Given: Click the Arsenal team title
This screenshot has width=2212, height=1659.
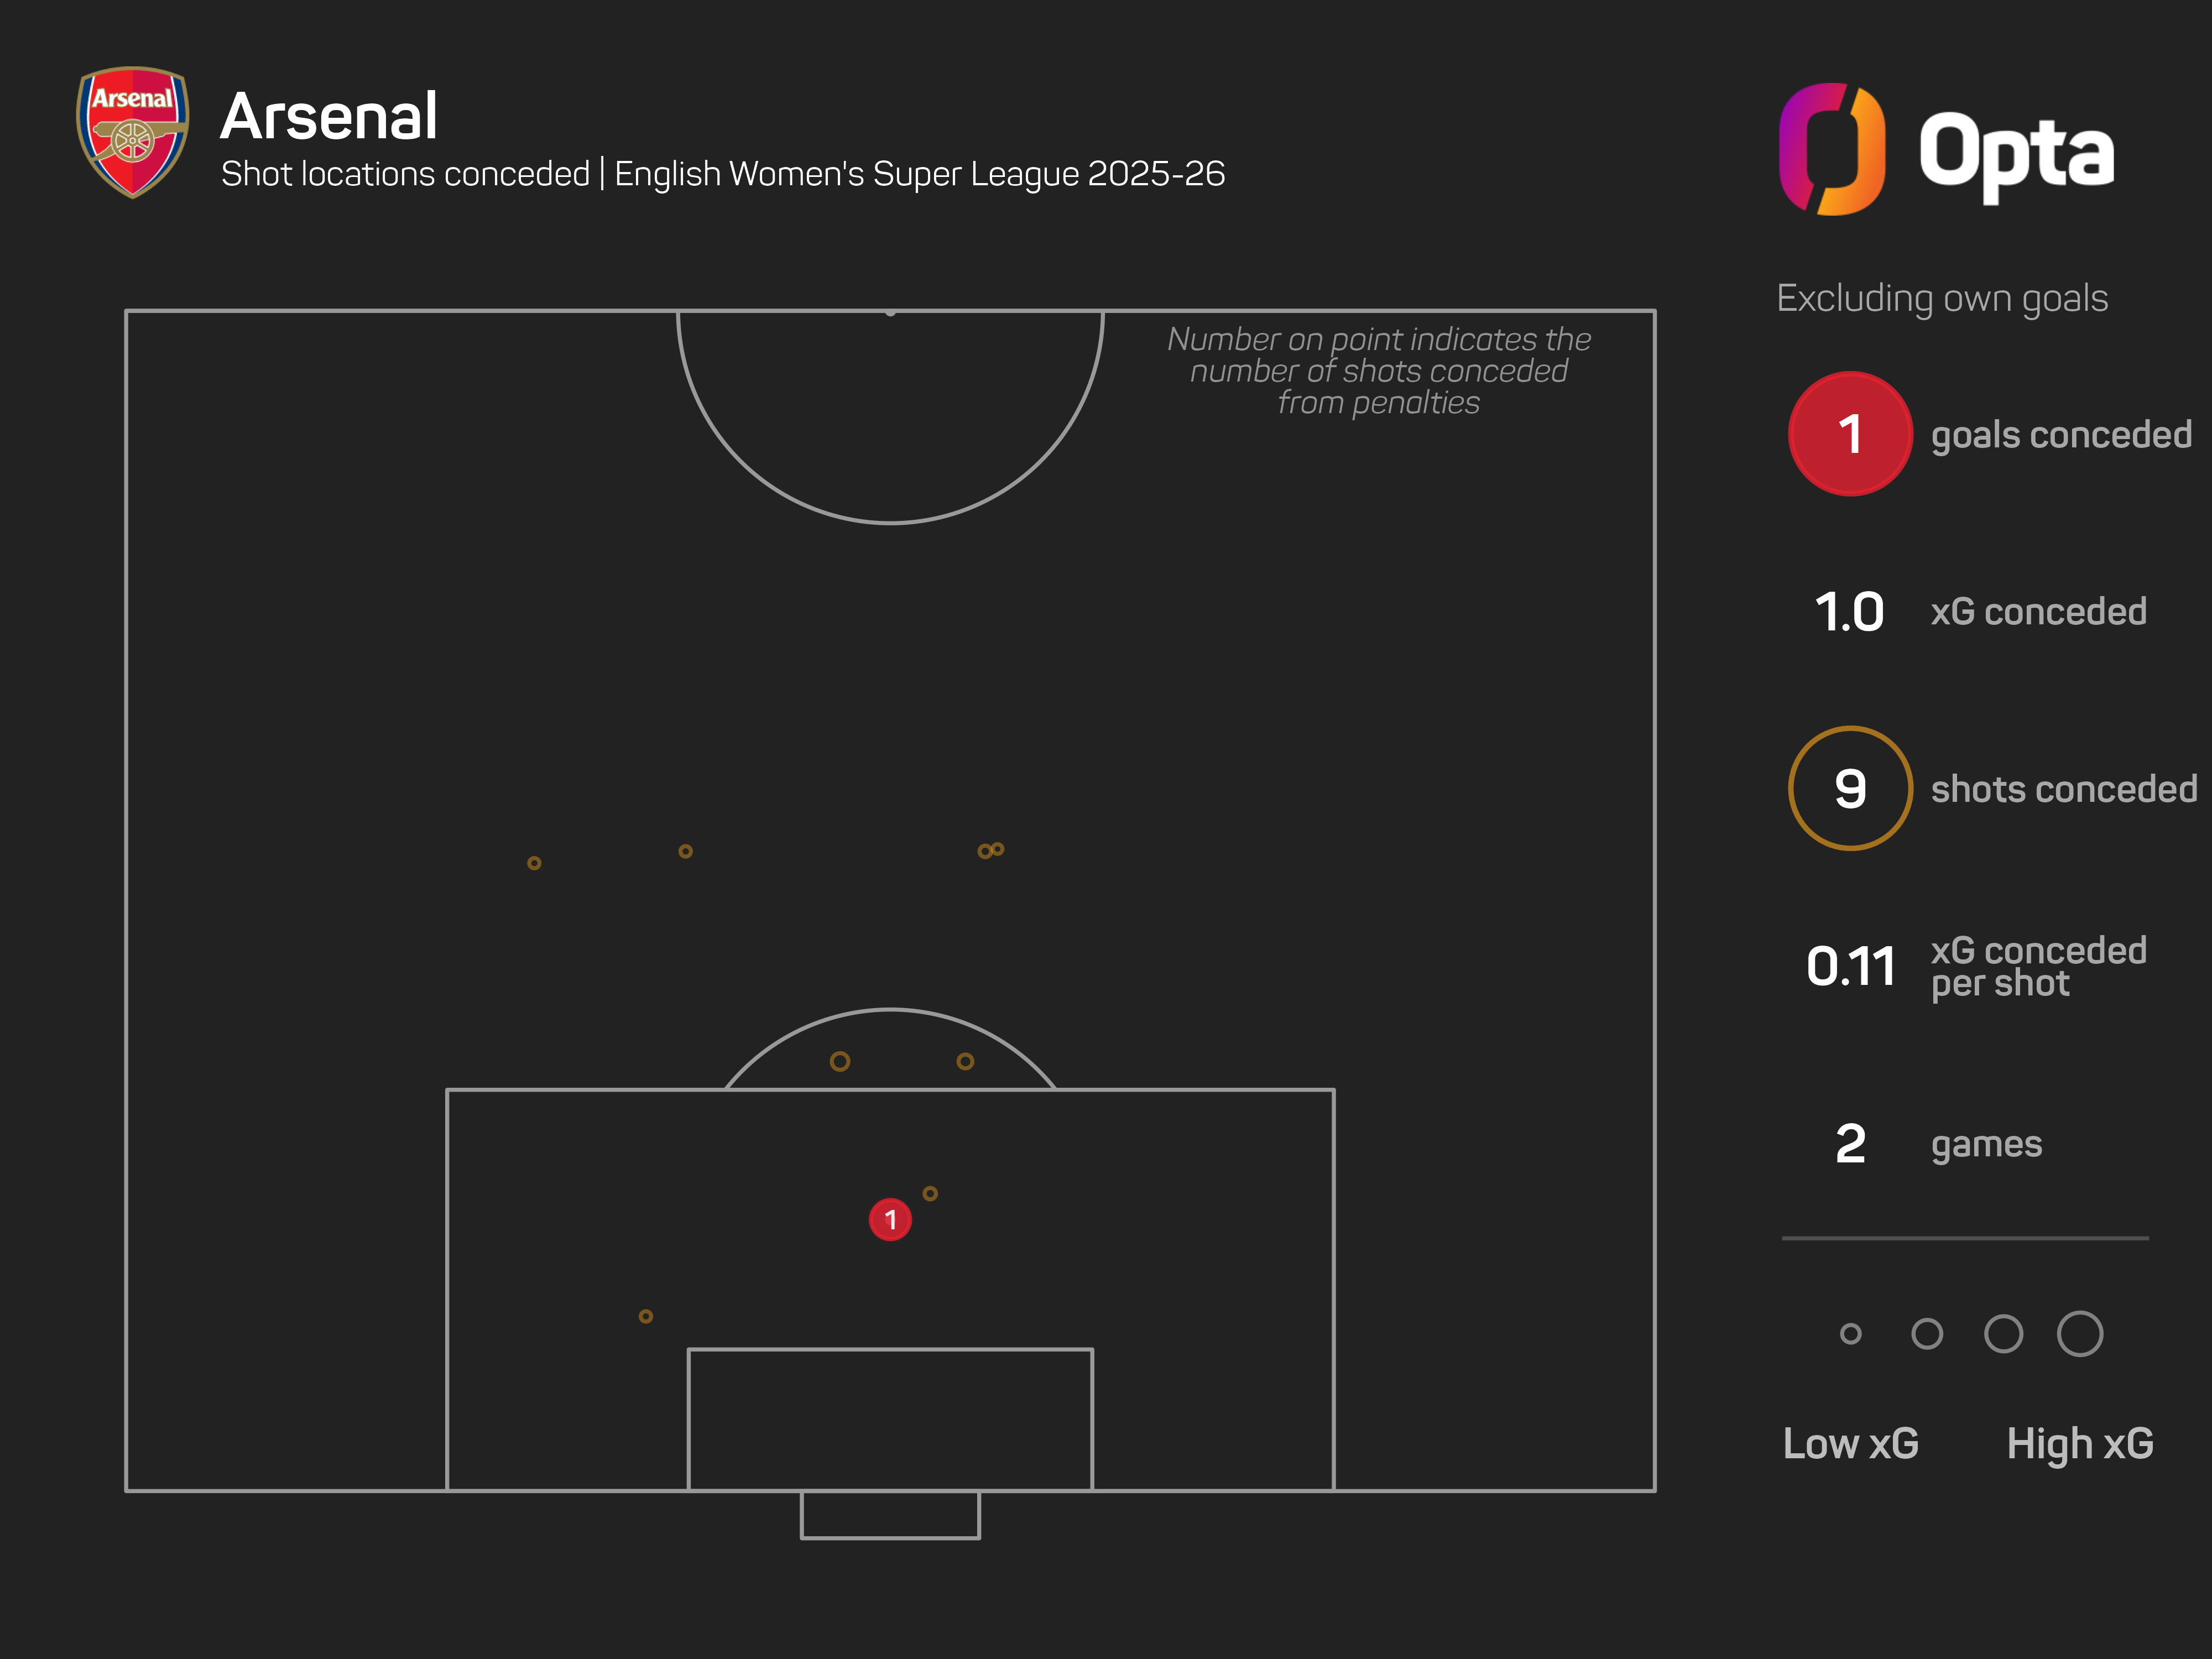Looking at the screenshot, I should click(x=329, y=116).
